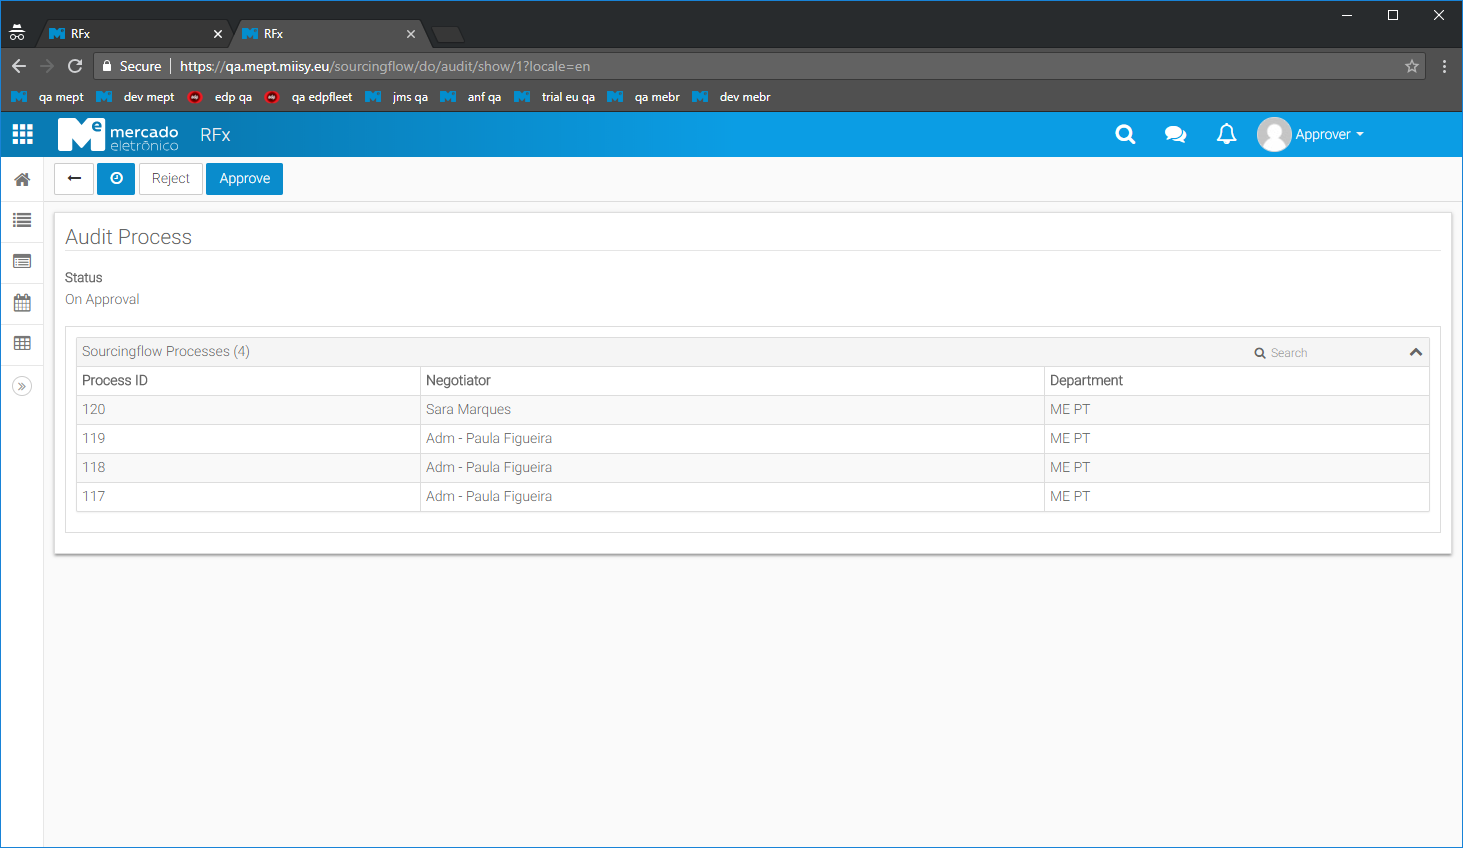
Task: Select process row 120 Sara Marques
Action: 468,409
